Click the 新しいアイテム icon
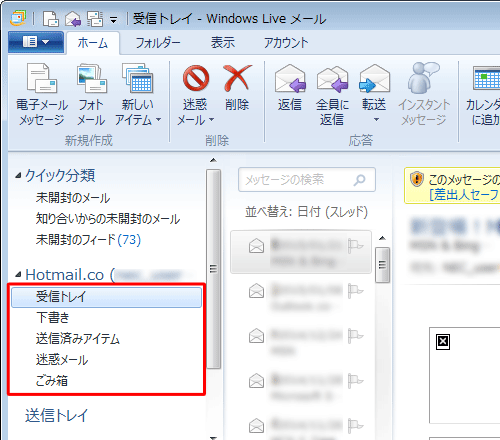 (138, 79)
